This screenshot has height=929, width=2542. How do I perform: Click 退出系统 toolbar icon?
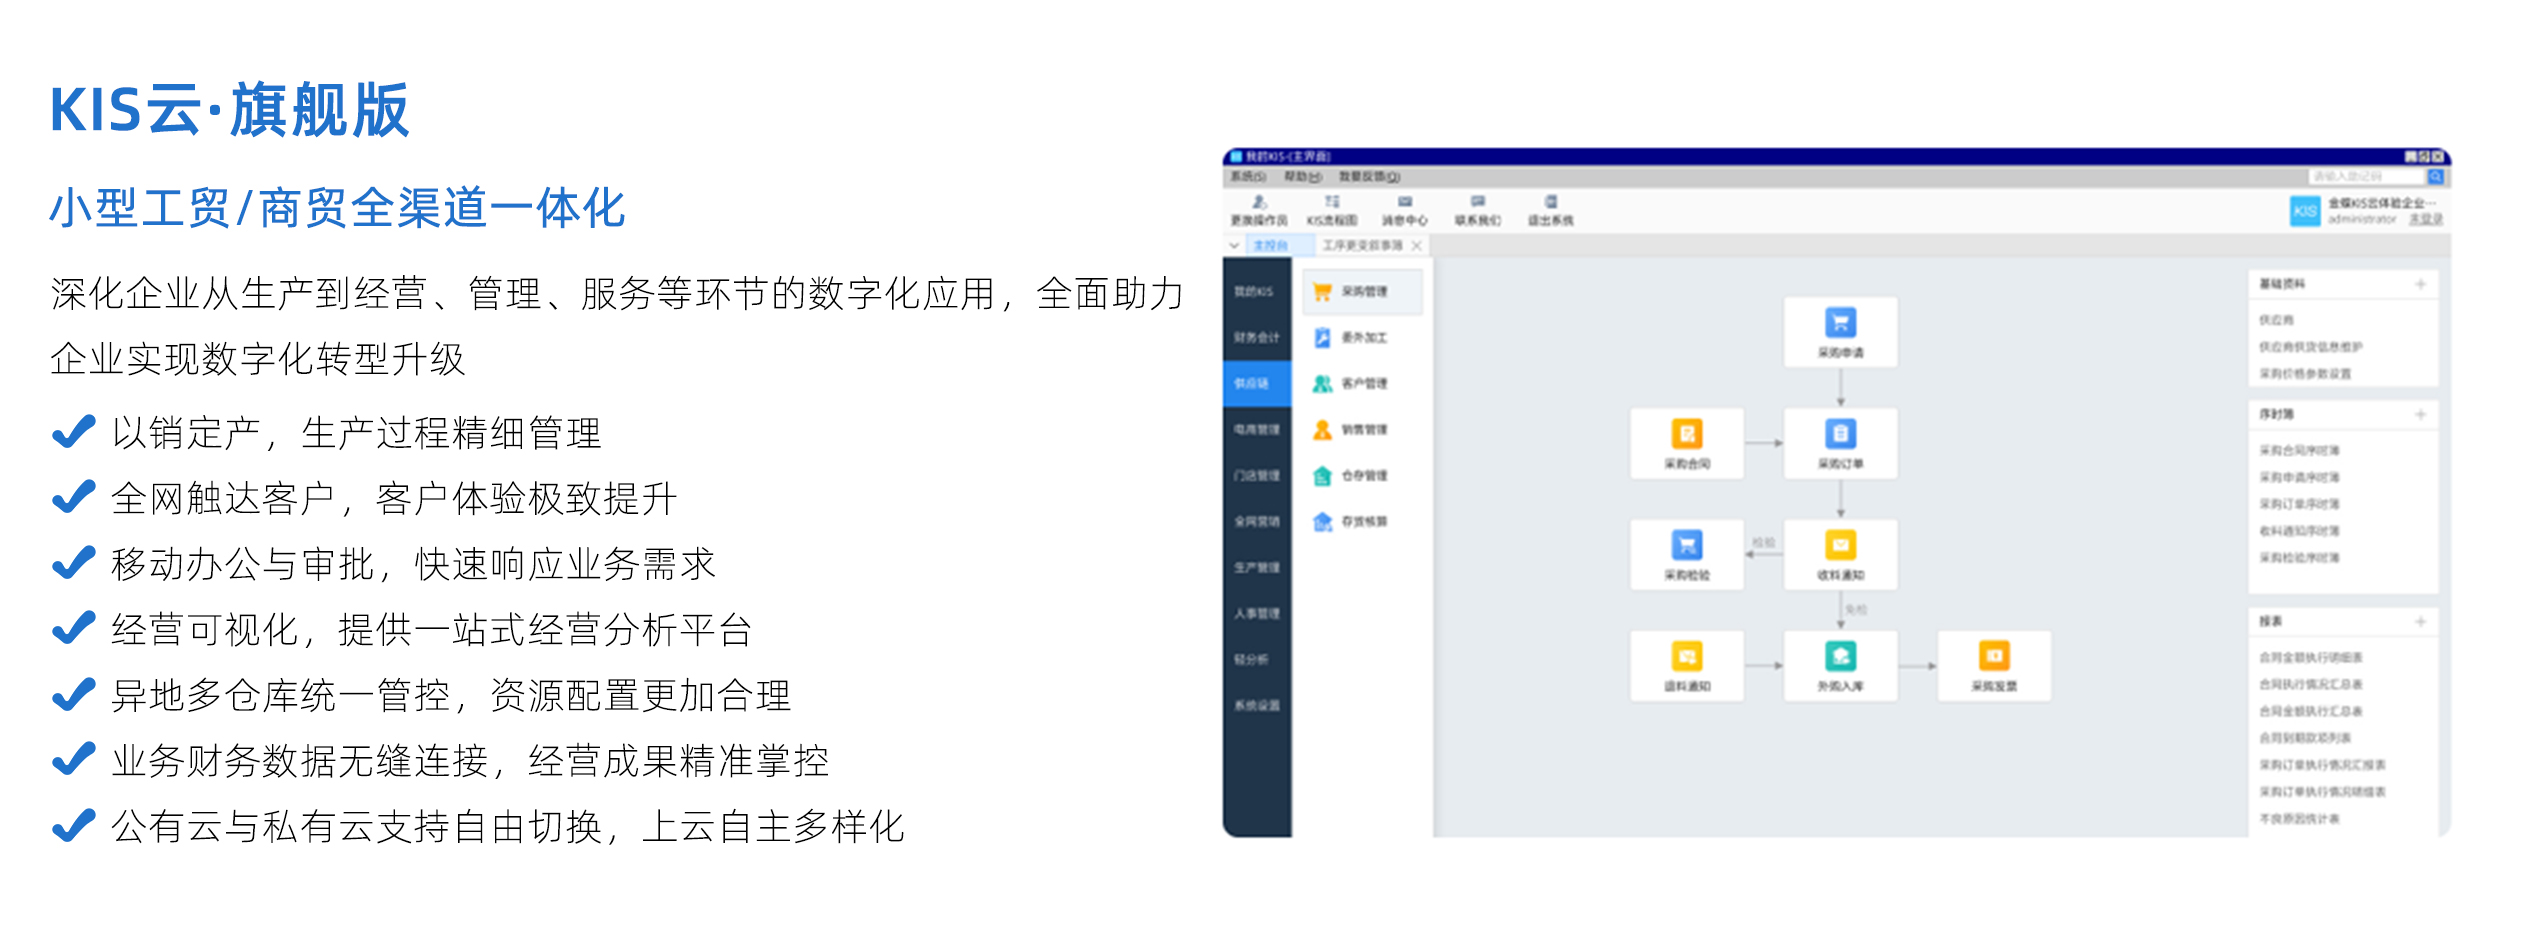pyautogui.click(x=1549, y=211)
